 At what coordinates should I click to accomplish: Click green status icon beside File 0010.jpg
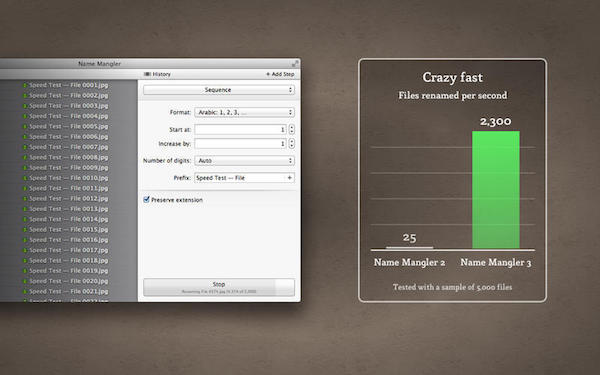pyautogui.click(x=25, y=178)
